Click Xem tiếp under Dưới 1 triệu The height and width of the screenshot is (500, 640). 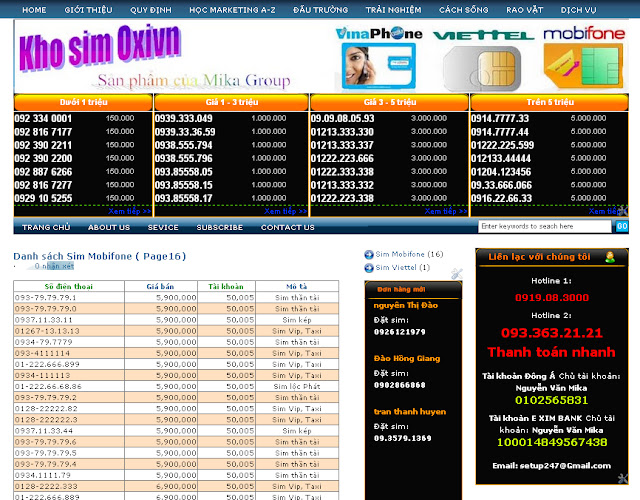coord(130,211)
